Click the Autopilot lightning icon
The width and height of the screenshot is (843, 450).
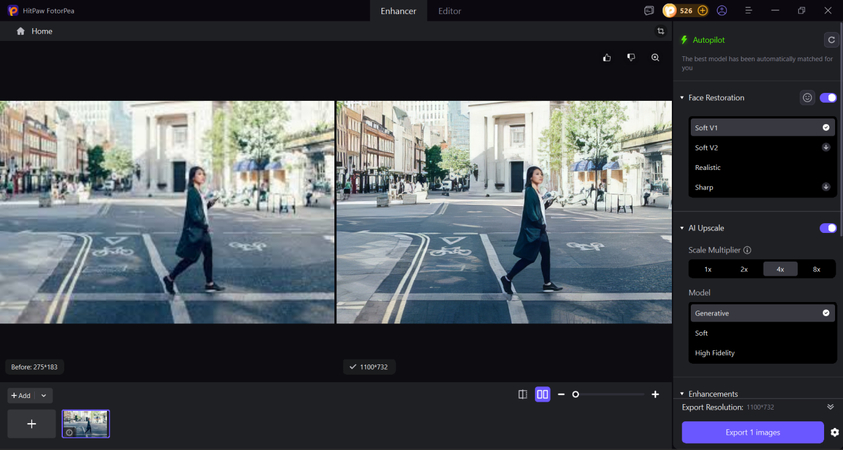[684, 40]
